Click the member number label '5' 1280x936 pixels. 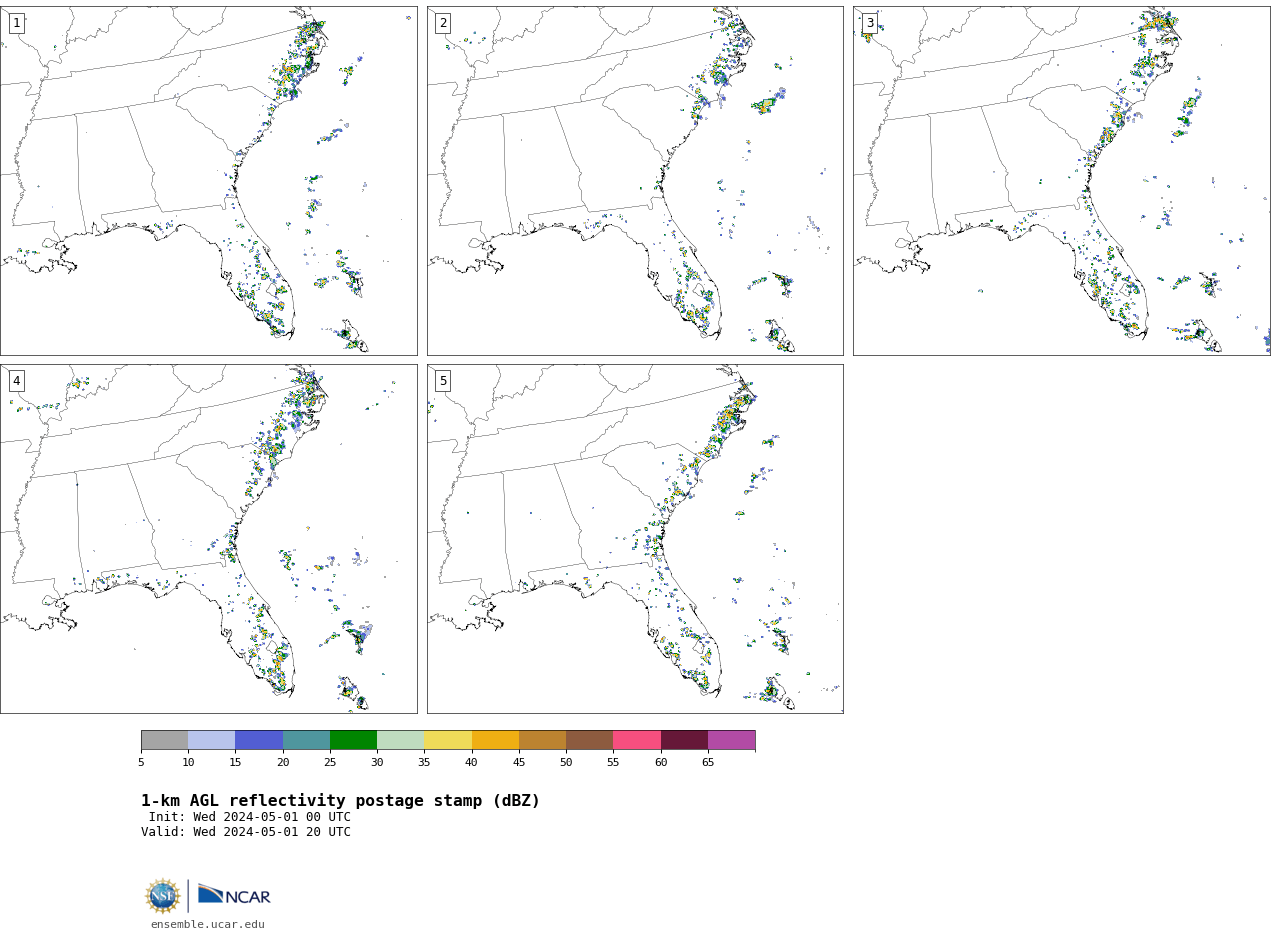pos(443,381)
